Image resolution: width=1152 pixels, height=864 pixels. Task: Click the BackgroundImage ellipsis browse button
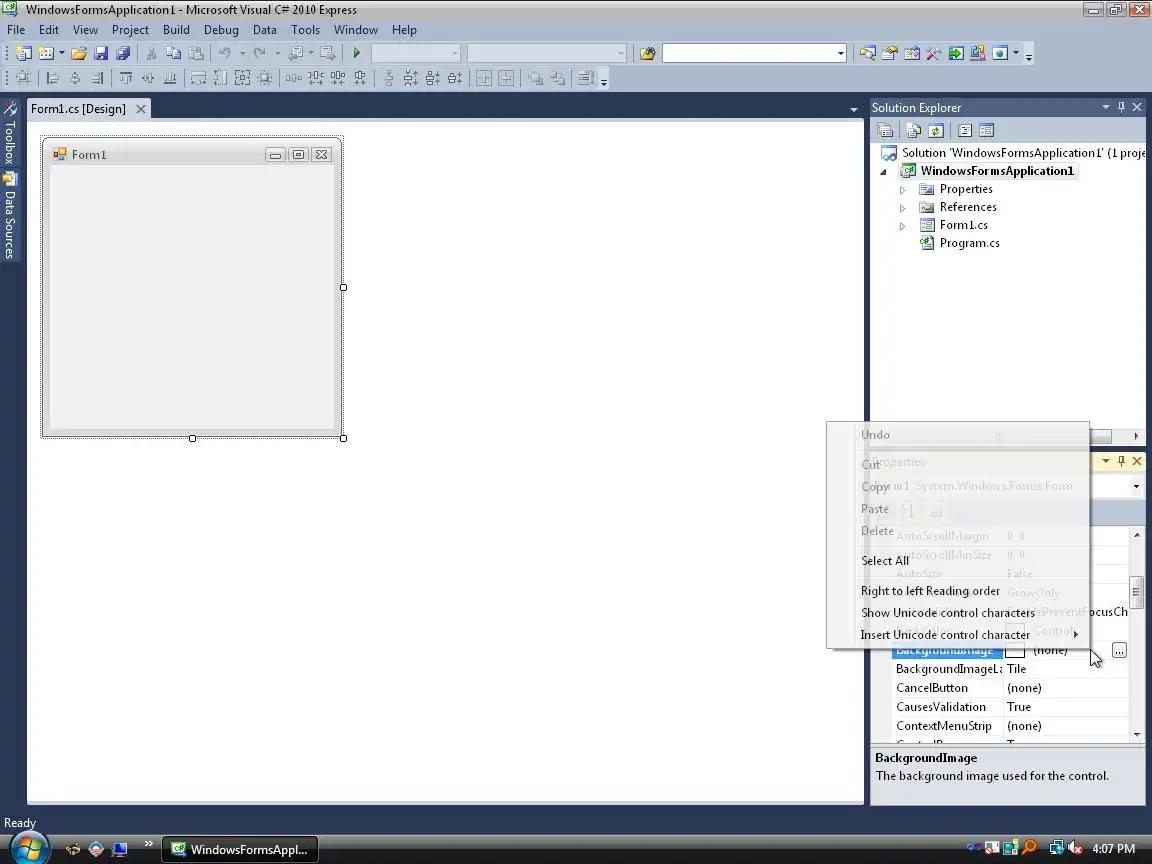click(x=1119, y=650)
